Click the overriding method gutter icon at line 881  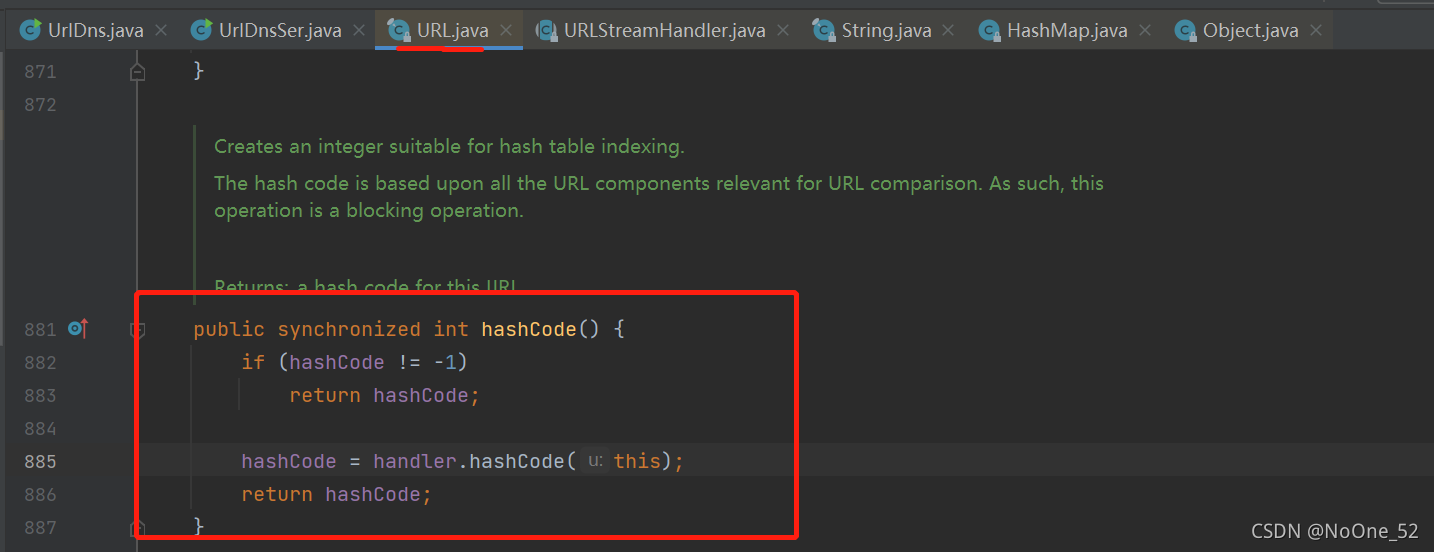[78, 328]
